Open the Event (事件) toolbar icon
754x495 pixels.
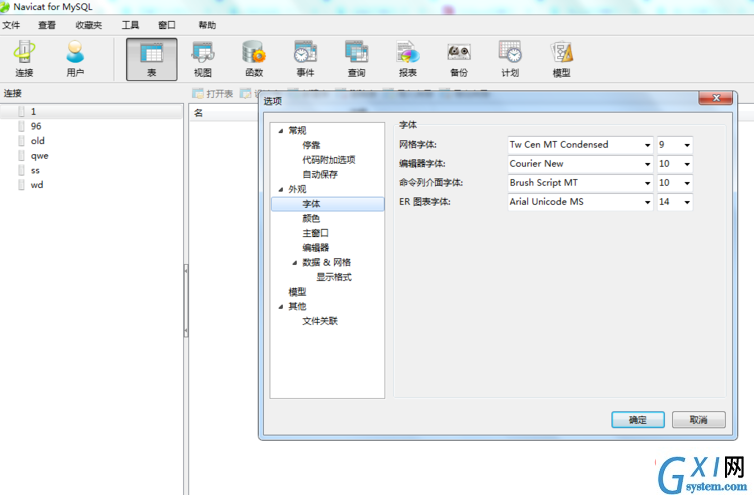[305, 59]
